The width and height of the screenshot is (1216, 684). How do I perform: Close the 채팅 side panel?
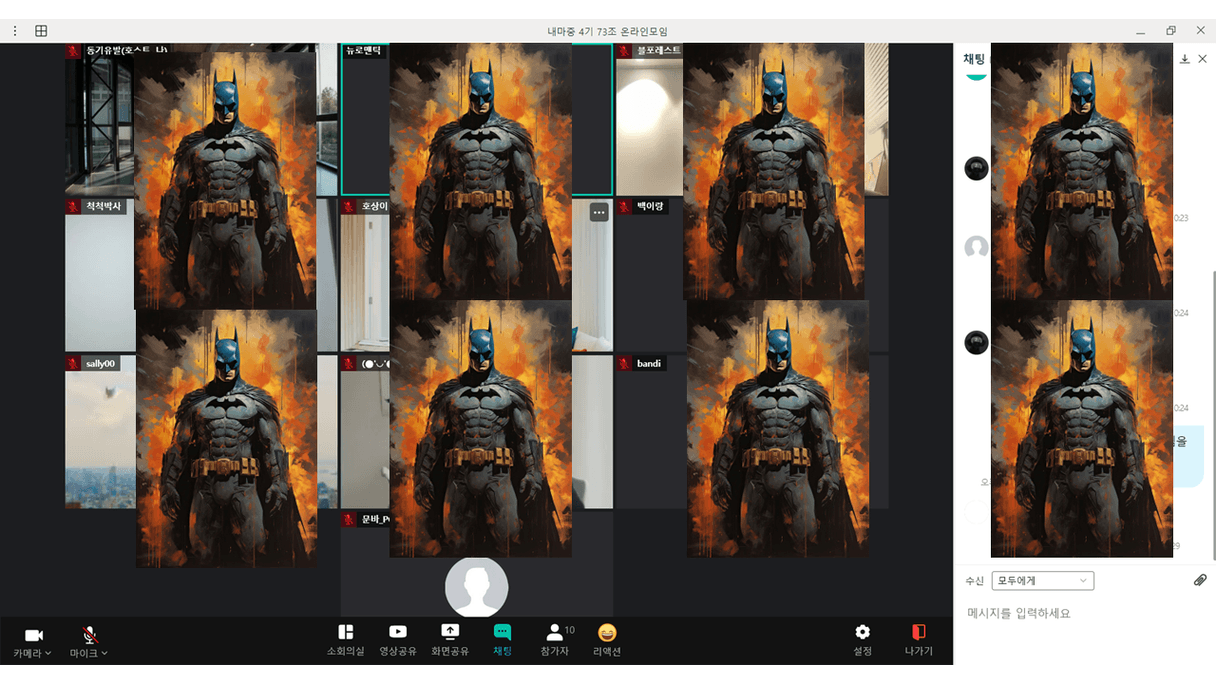[1203, 59]
